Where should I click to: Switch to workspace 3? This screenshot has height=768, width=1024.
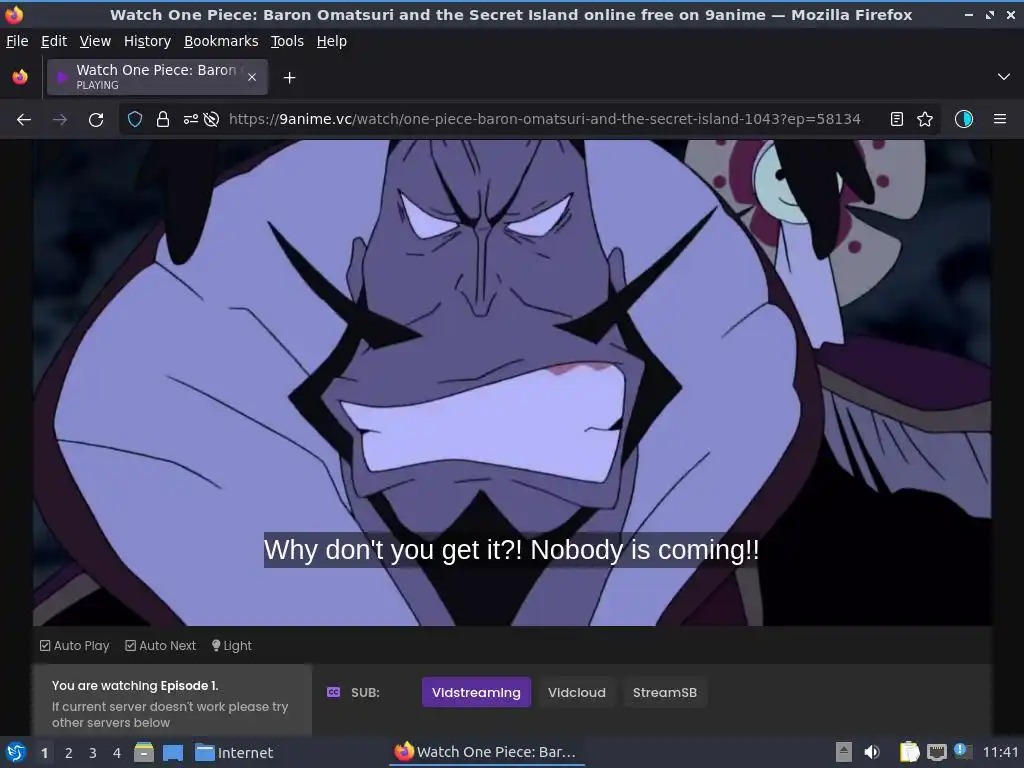[x=93, y=753]
